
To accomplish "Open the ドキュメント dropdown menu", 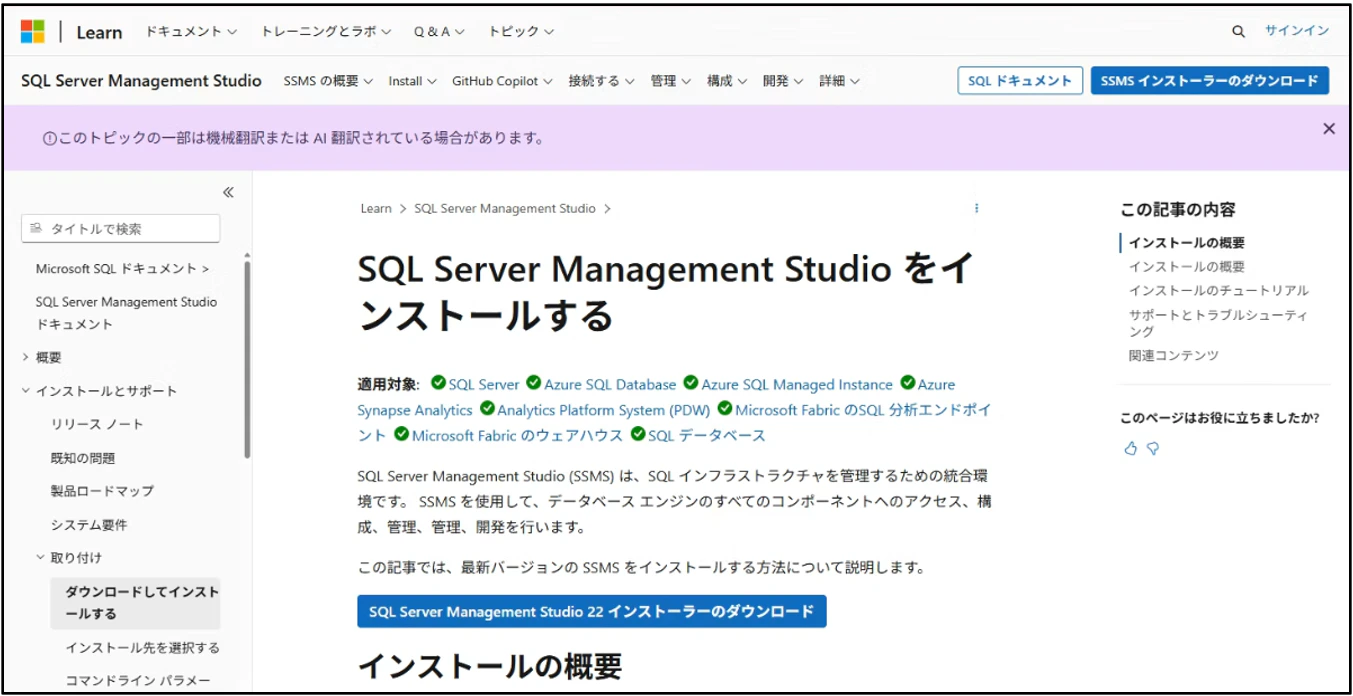I will [191, 32].
